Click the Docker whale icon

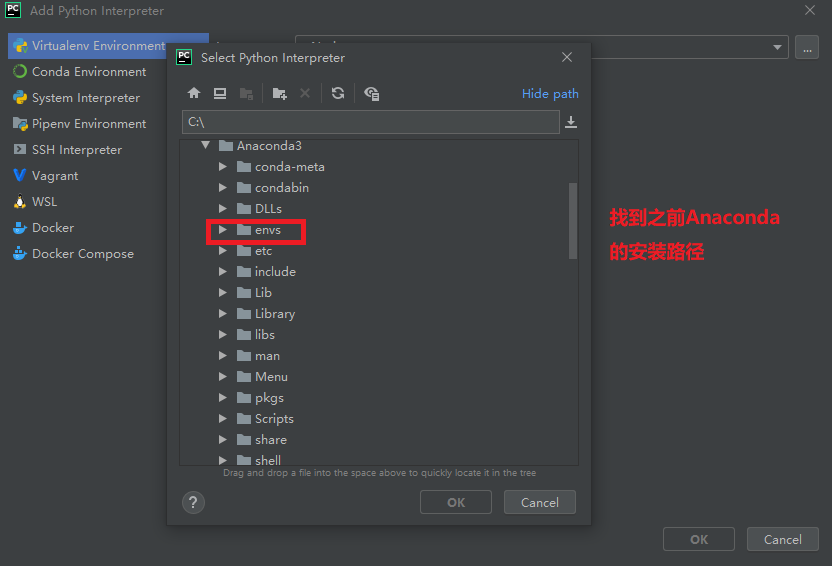(x=20, y=228)
